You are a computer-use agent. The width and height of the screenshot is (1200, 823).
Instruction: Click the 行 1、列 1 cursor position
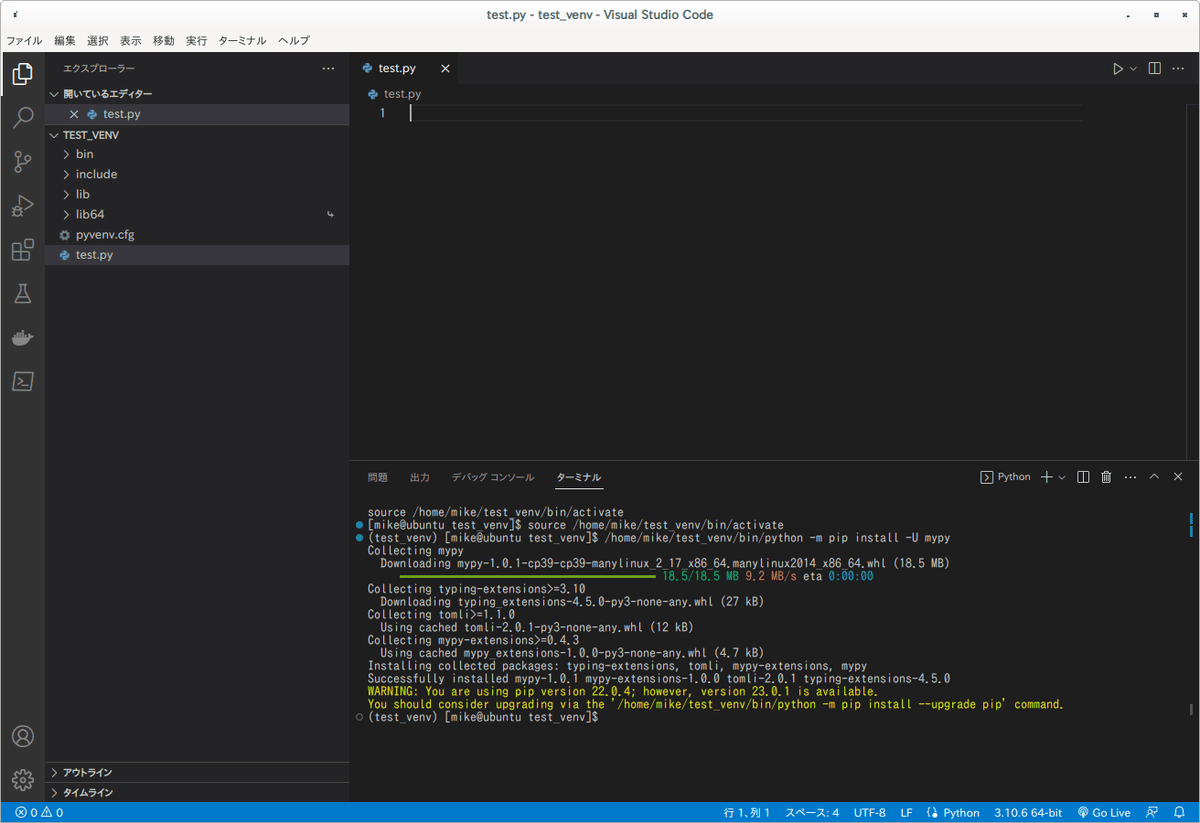pos(747,813)
